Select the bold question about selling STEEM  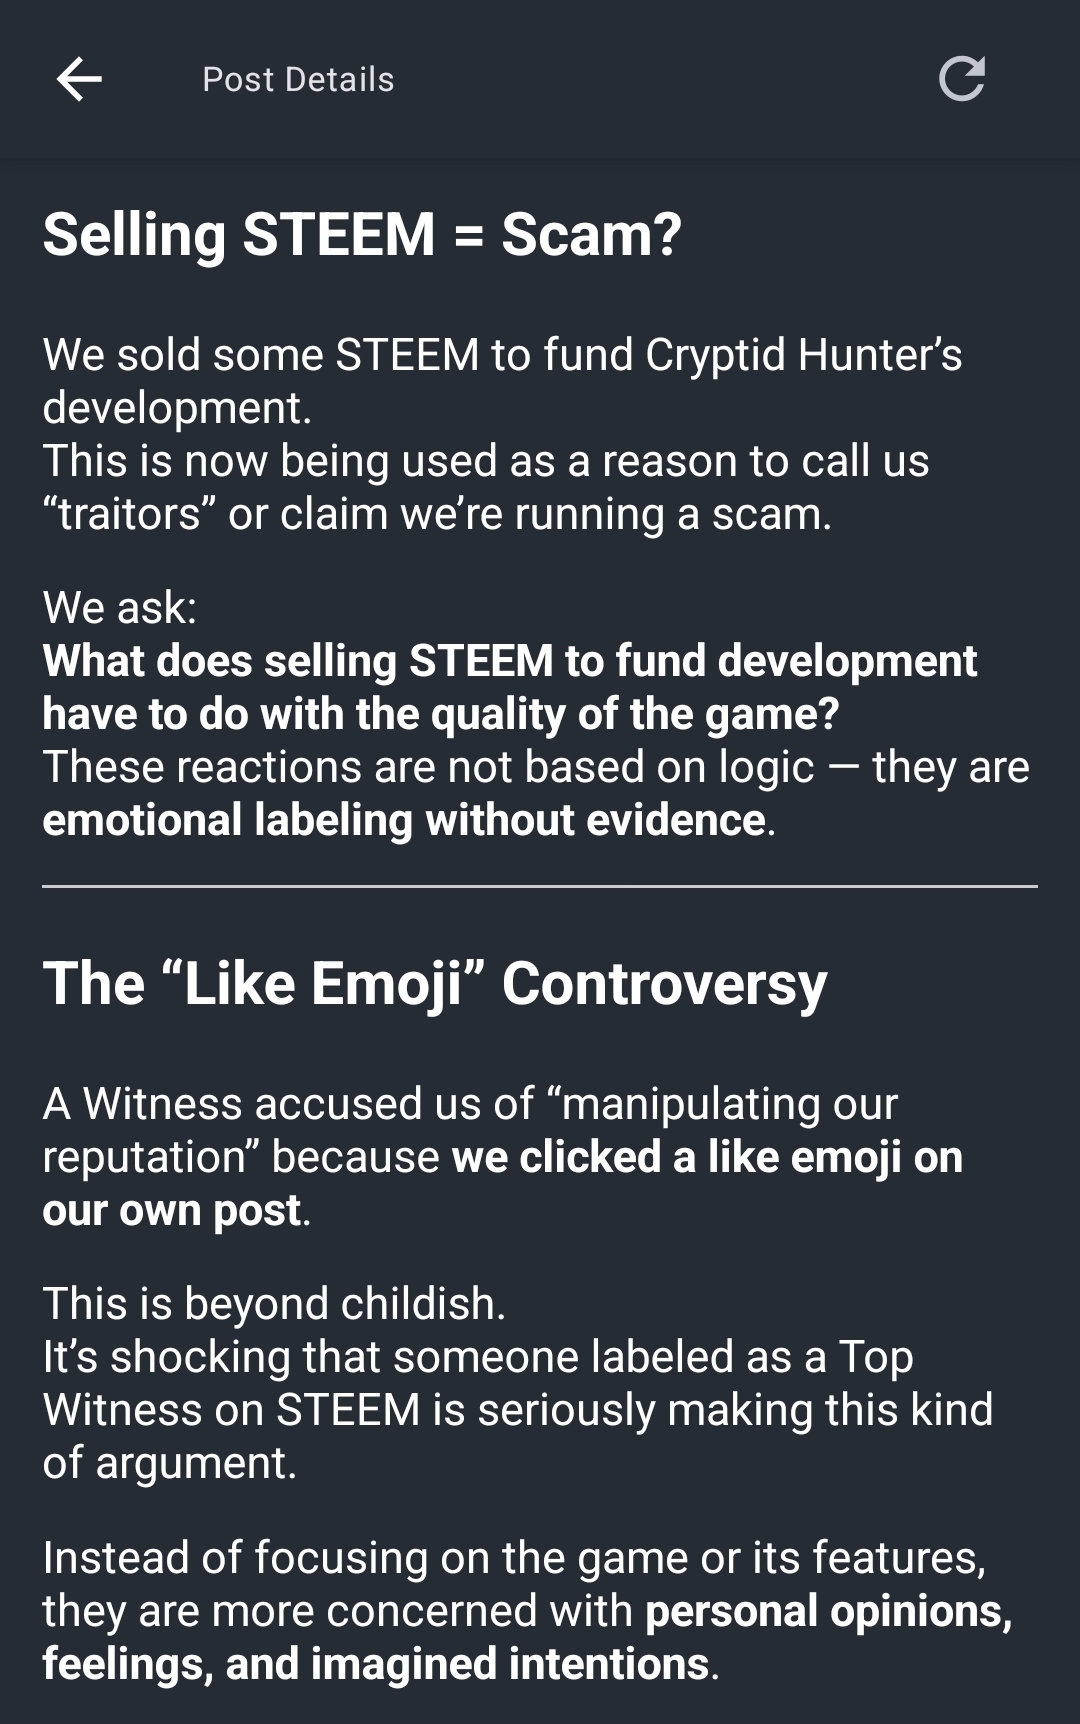pos(510,687)
